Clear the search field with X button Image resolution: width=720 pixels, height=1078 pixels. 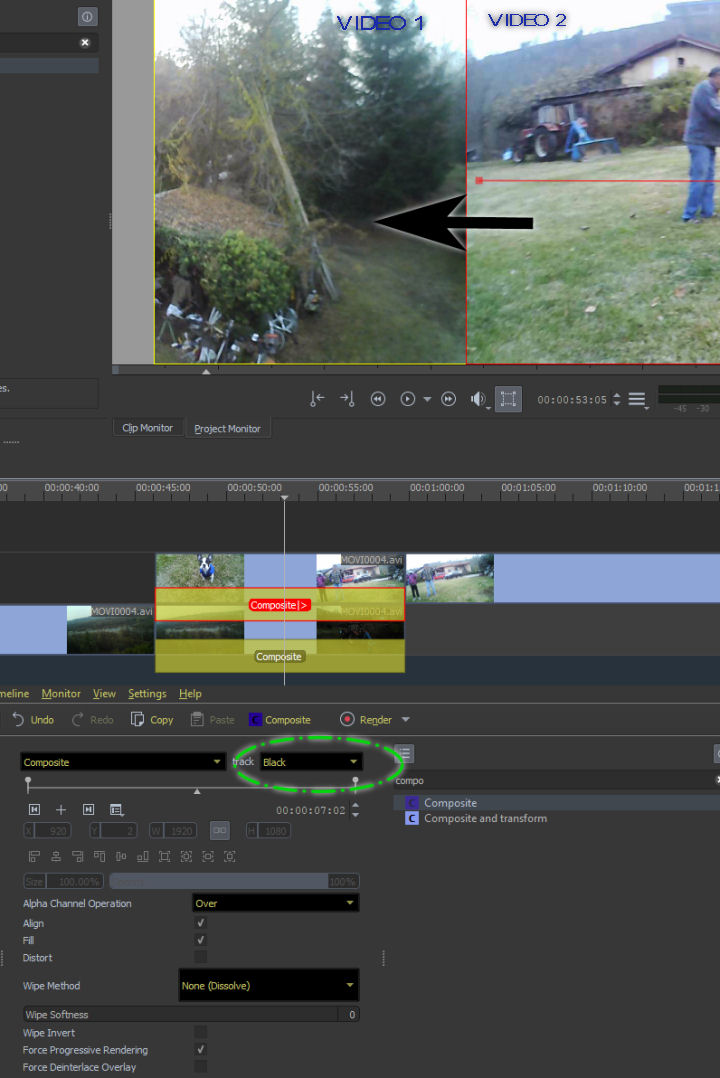click(85, 43)
